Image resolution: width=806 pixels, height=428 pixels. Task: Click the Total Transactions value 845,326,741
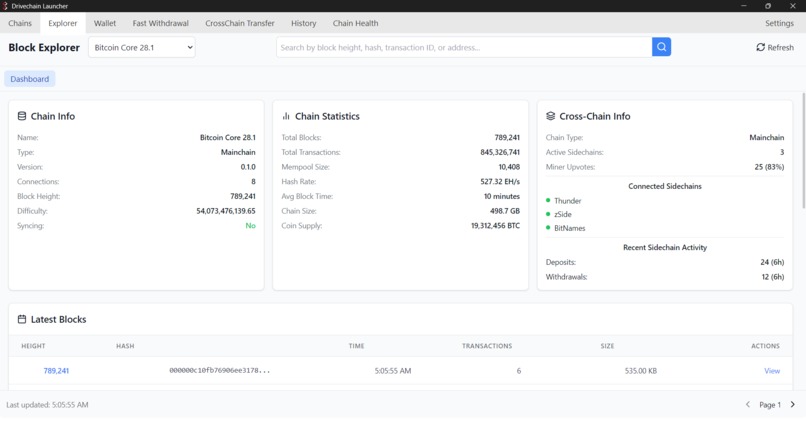(500, 152)
